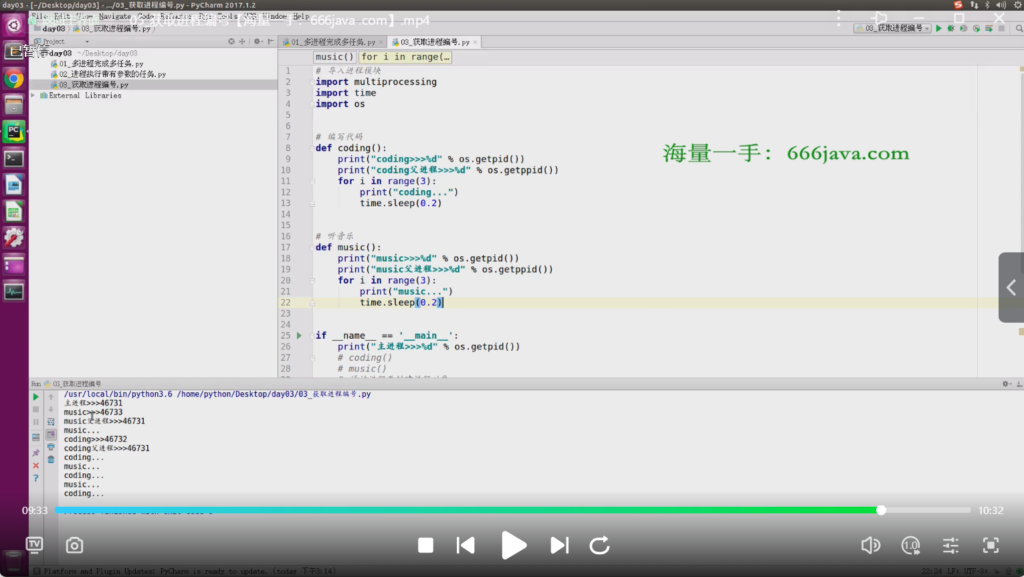The image size is (1024, 577).
Task: Expand the External Libraries tree node
Action: click(34, 96)
